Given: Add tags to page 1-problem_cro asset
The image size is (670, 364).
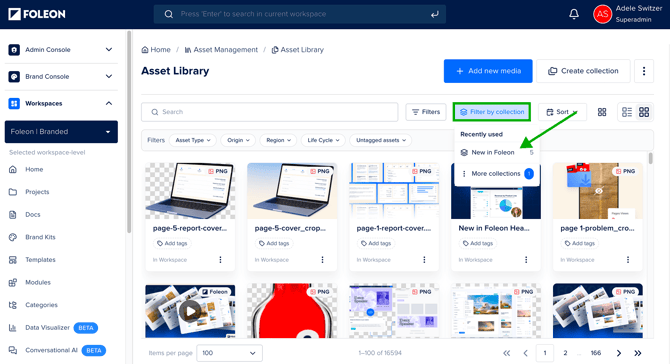Looking at the screenshot, I should (579, 243).
